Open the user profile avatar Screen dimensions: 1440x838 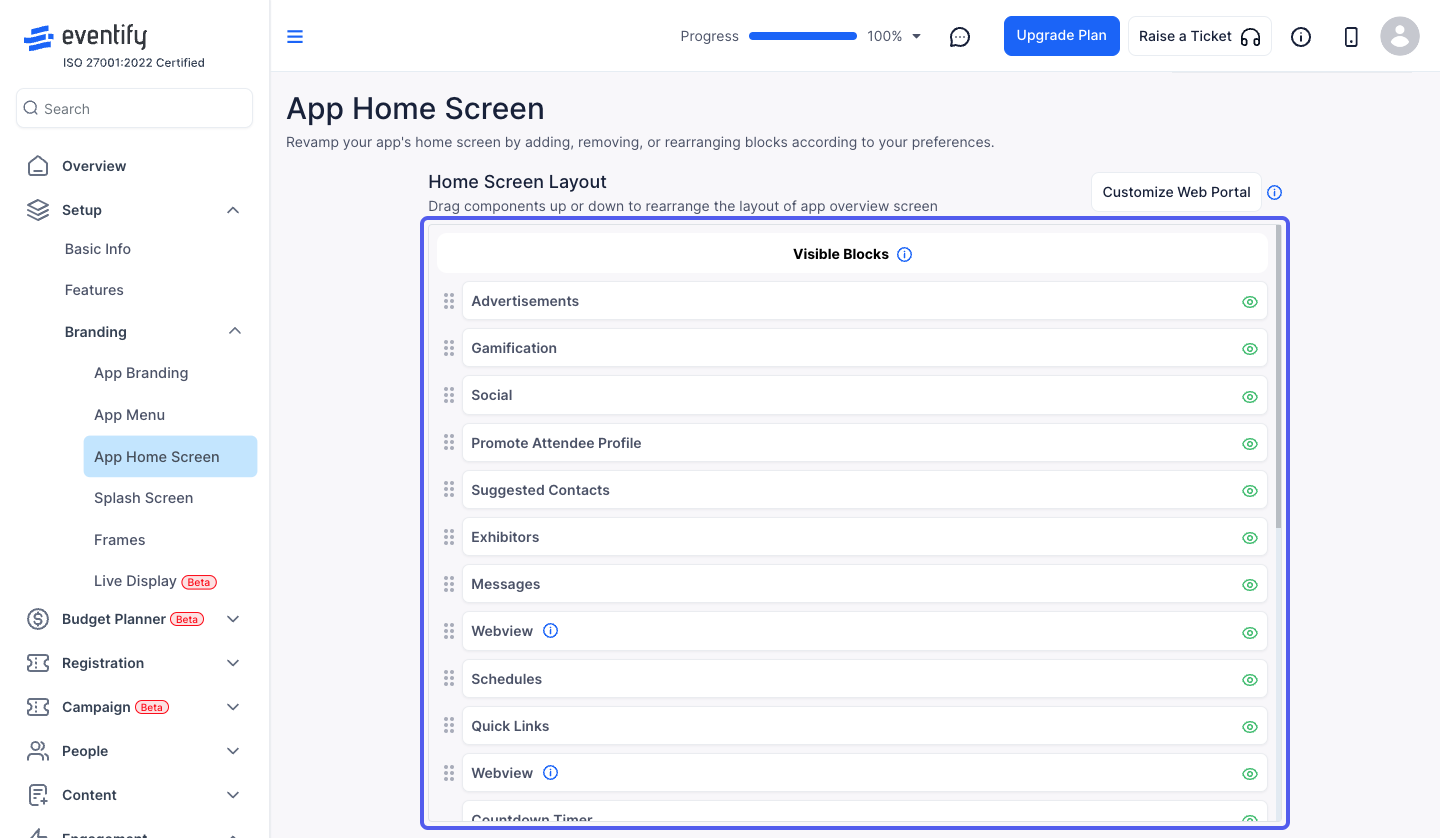[x=1400, y=36]
